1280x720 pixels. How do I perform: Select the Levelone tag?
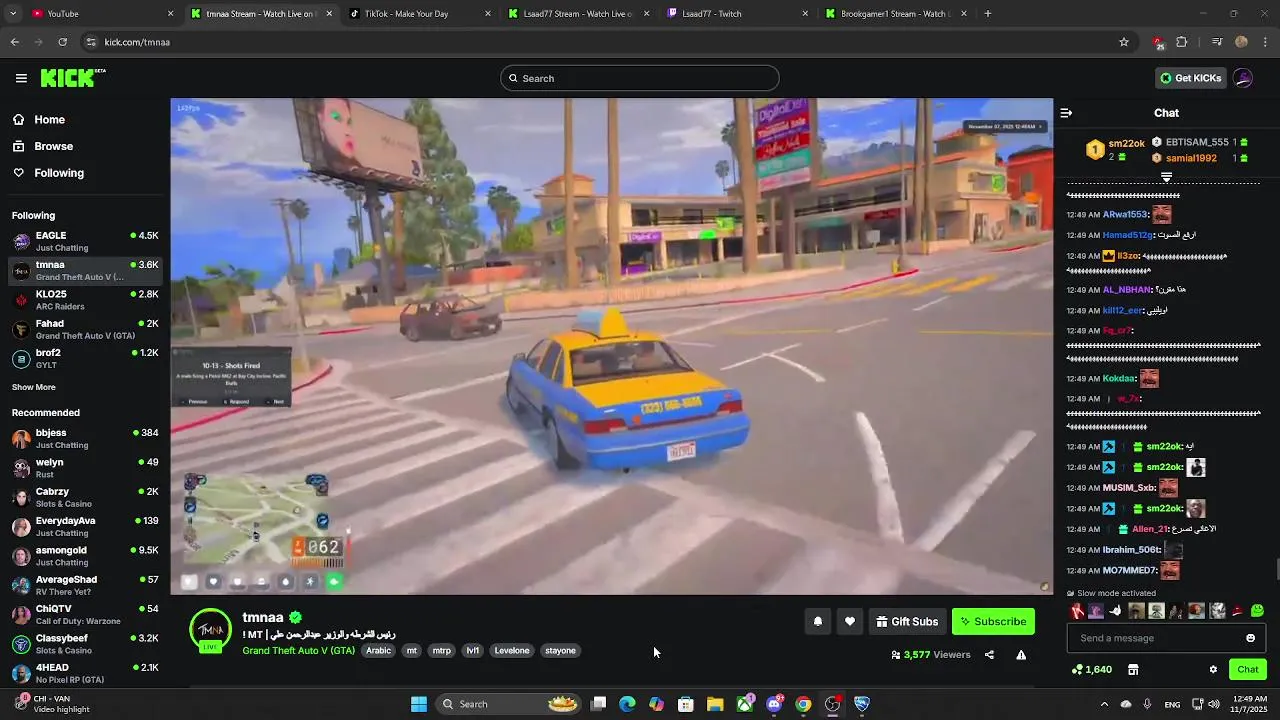[511, 650]
